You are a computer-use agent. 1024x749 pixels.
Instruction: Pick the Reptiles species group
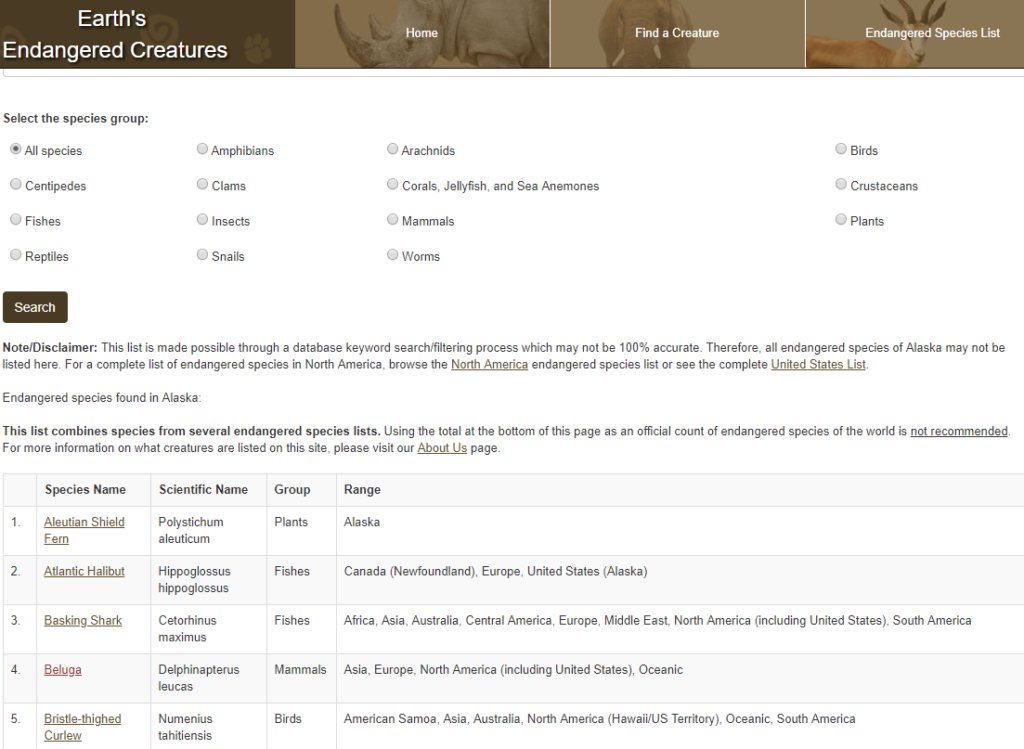[16, 253]
